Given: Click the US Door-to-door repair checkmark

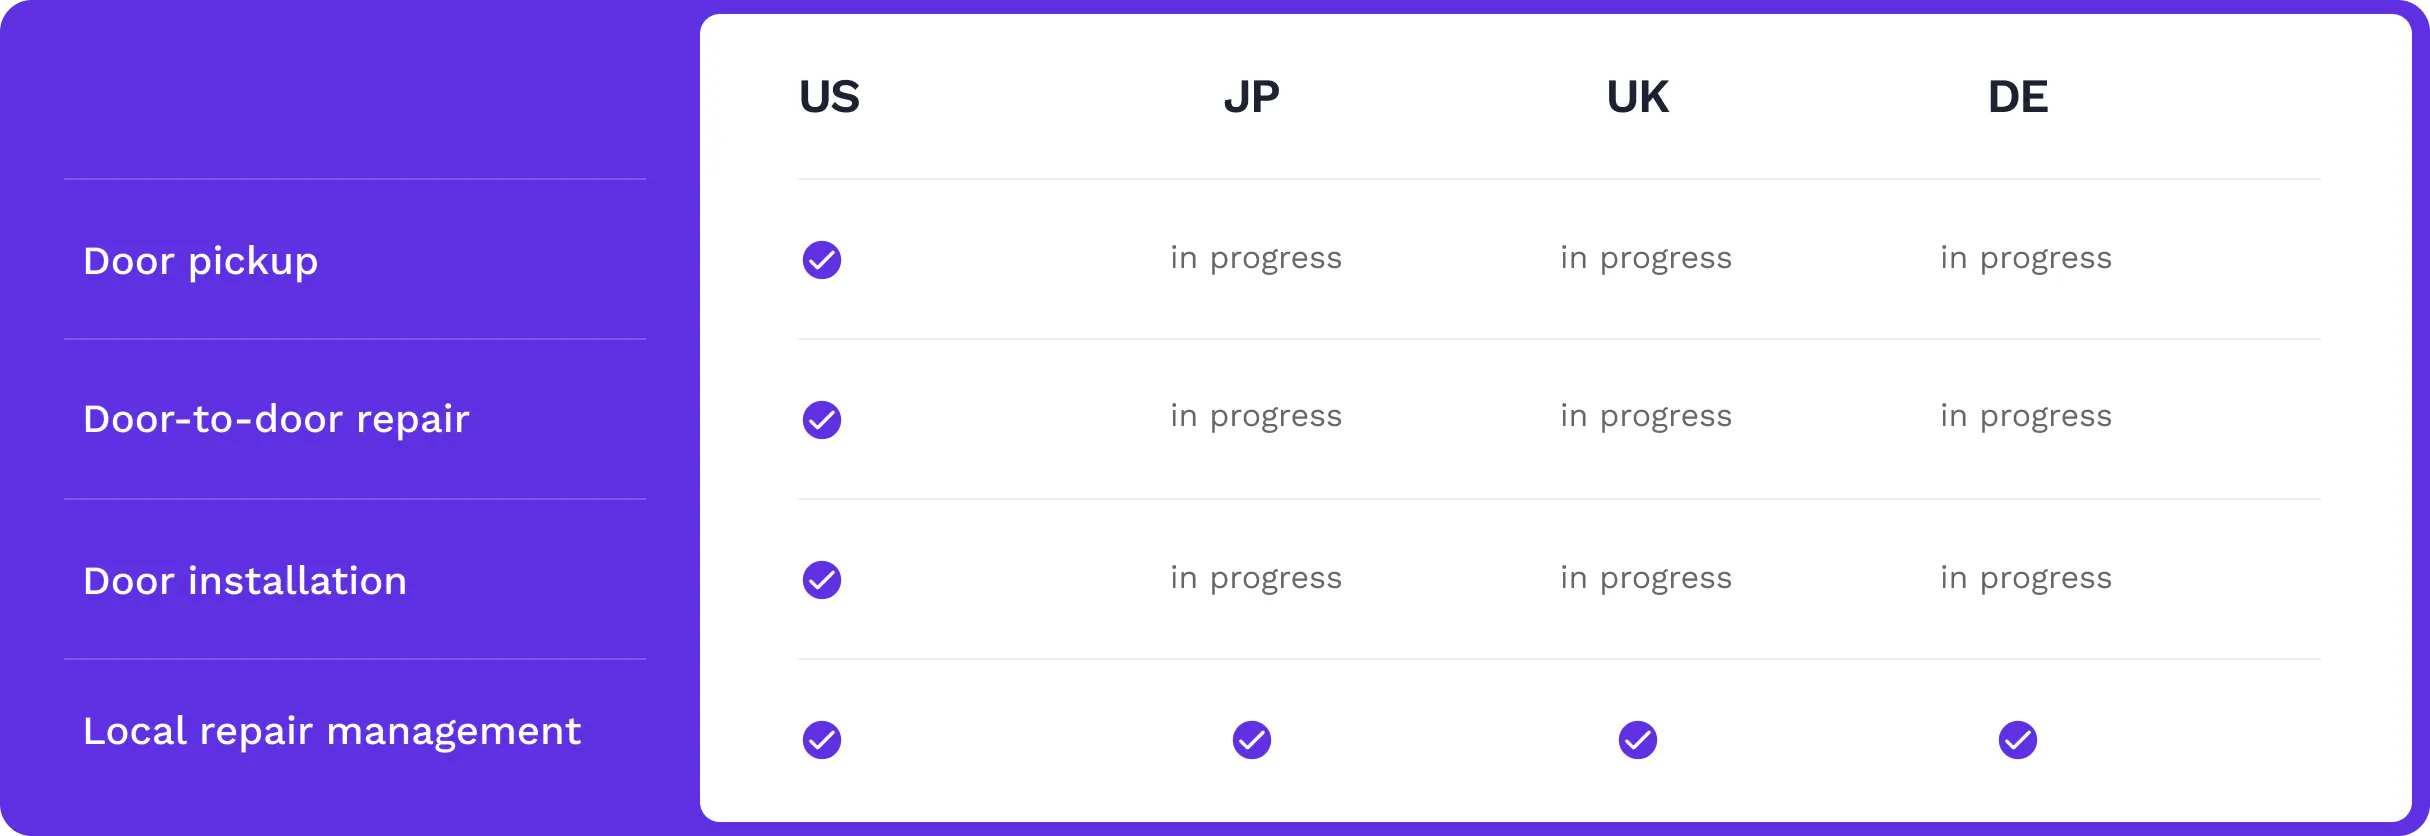Looking at the screenshot, I should [x=822, y=420].
